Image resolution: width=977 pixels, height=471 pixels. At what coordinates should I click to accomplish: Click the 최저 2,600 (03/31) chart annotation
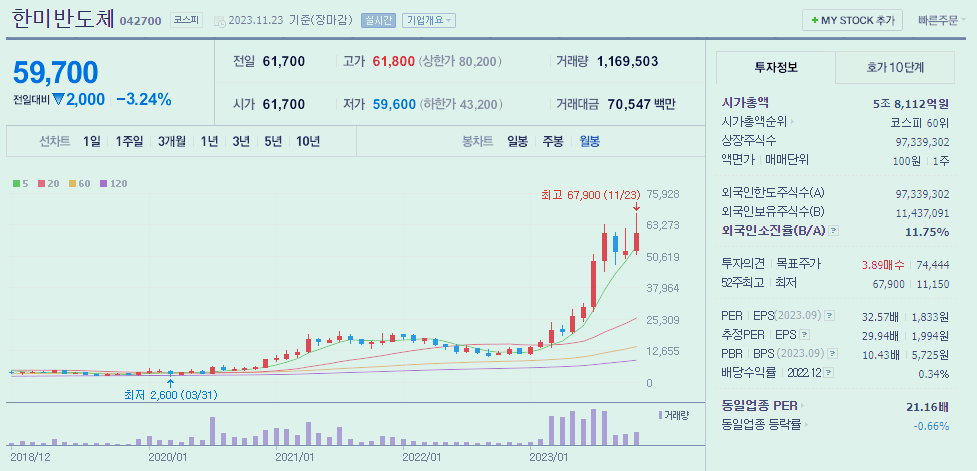171,394
